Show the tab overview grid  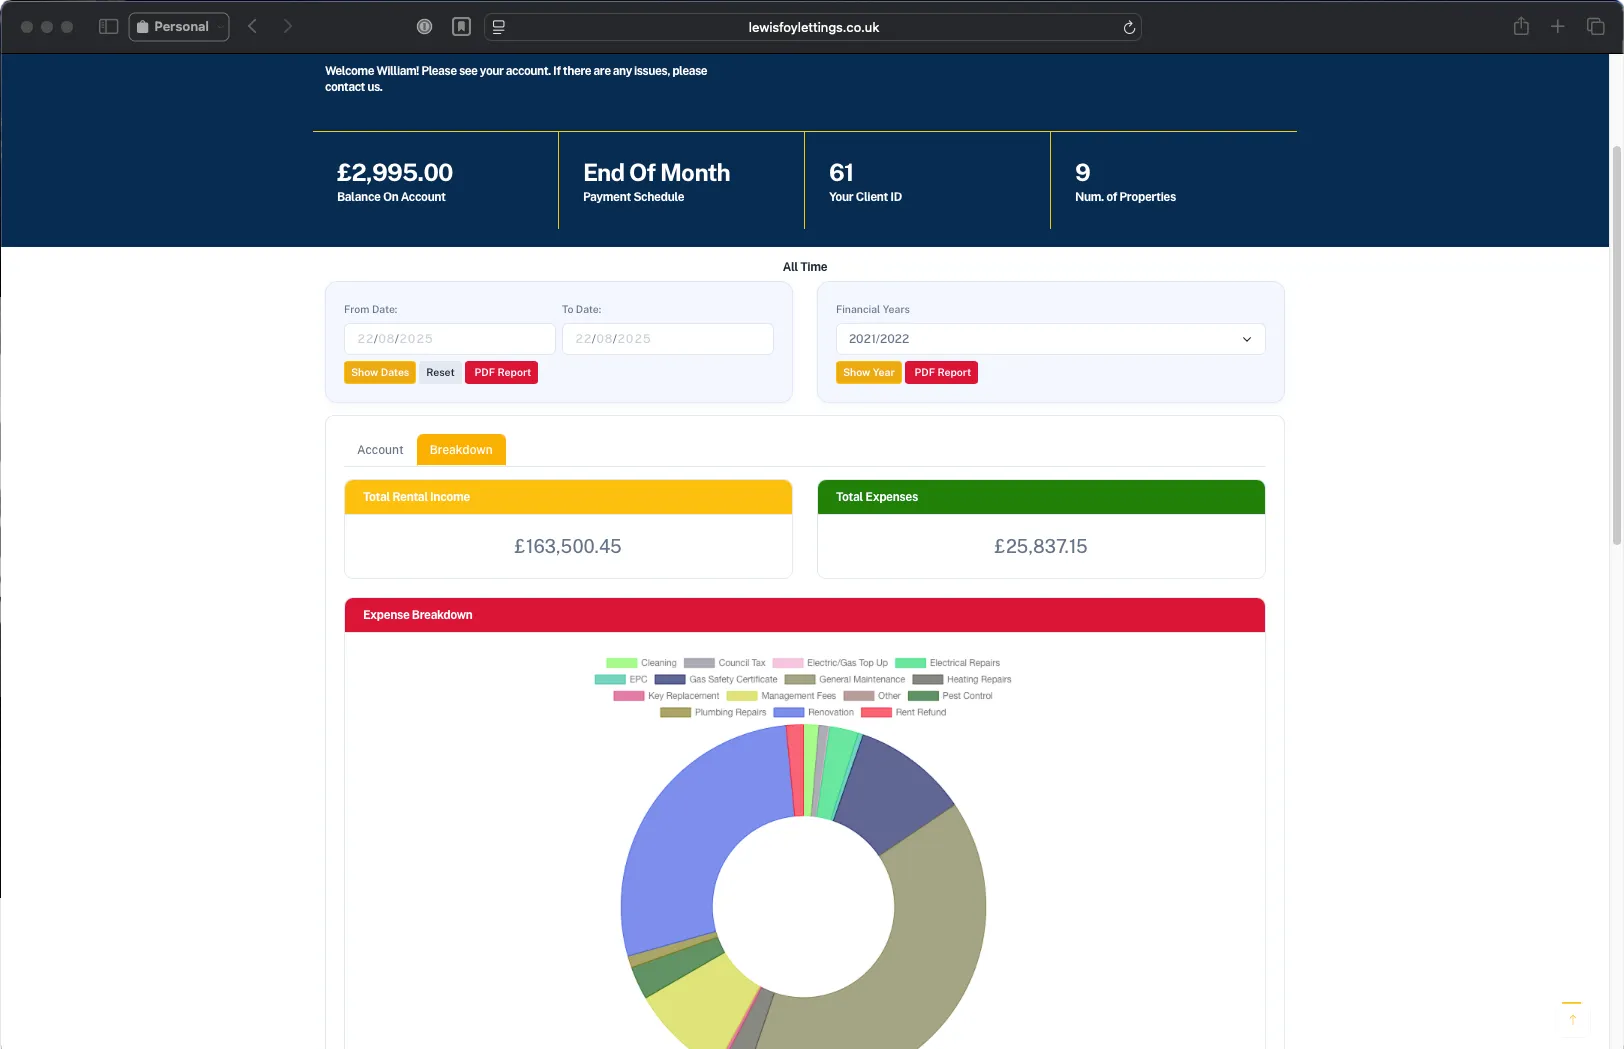tap(1594, 27)
